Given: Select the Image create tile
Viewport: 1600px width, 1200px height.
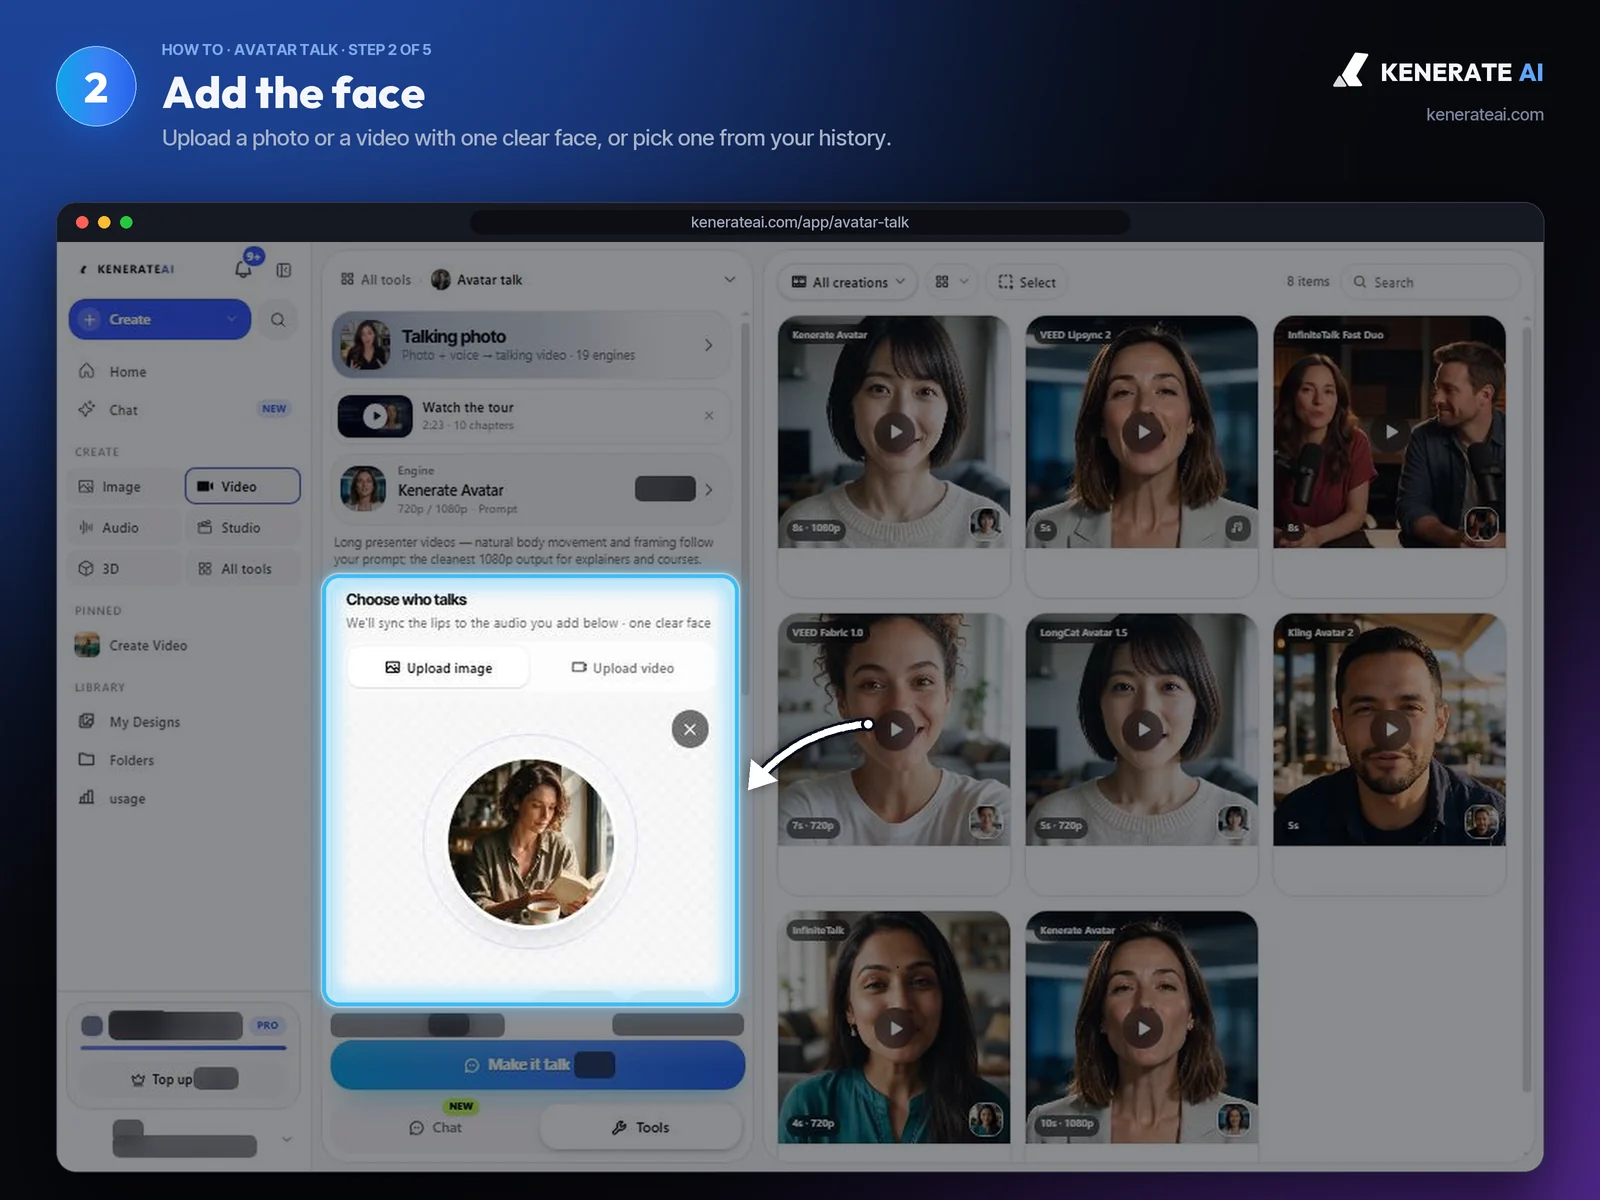Looking at the screenshot, I should [x=124, y=486].
